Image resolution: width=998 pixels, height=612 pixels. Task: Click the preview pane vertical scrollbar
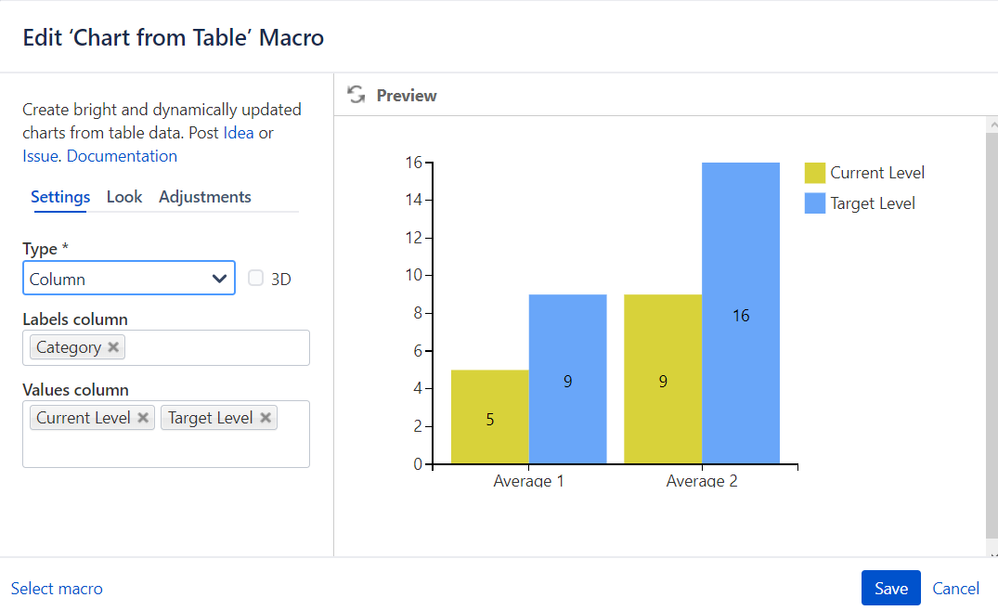tap(991, 340)
